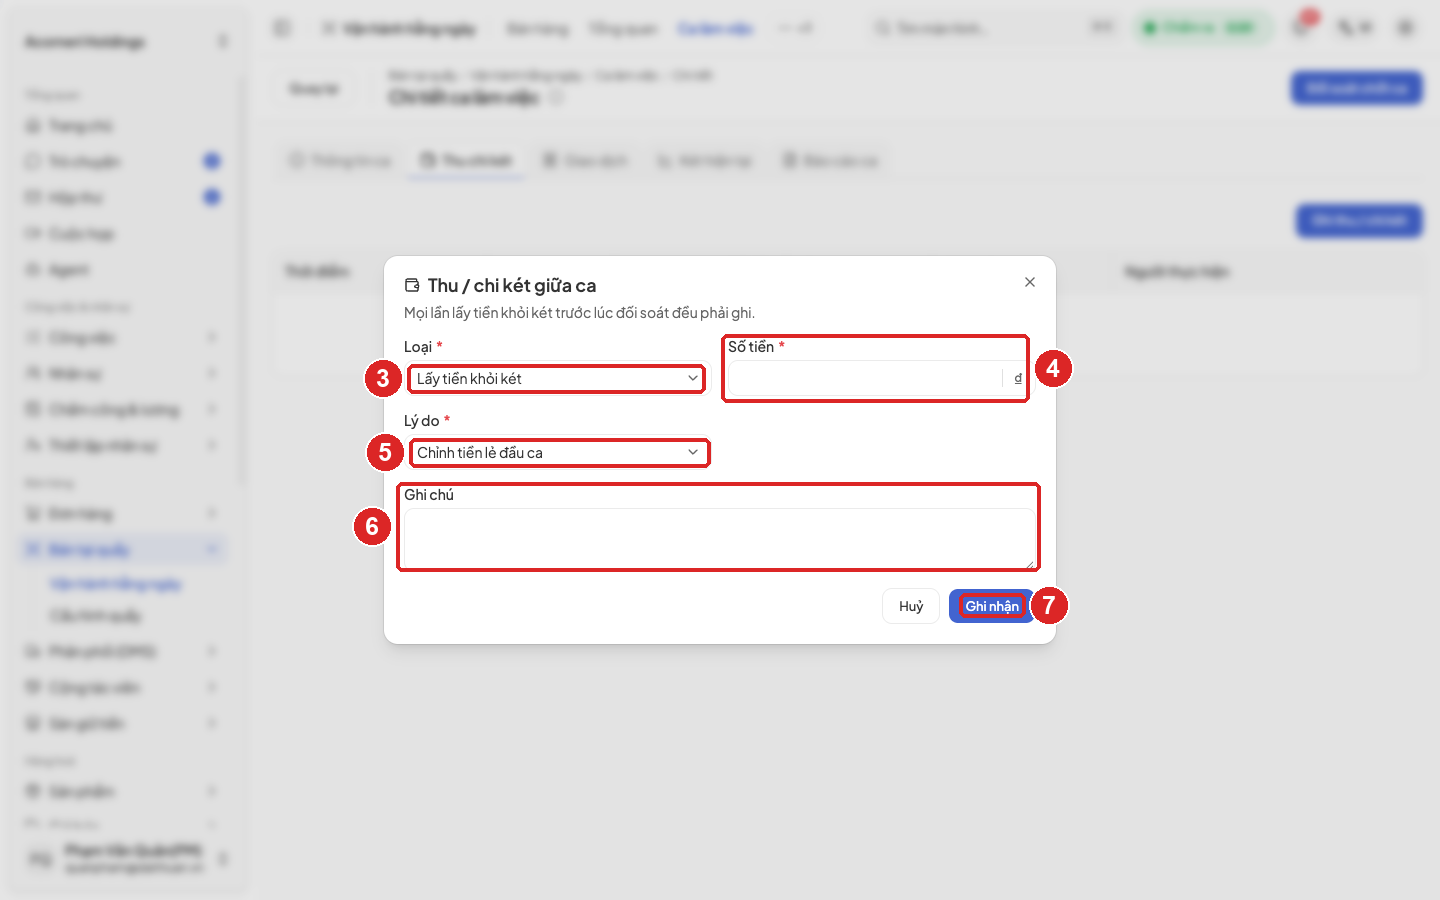
Task: Click the đ currency suffix in the amount field
Action: click(x=1018, y=378)
